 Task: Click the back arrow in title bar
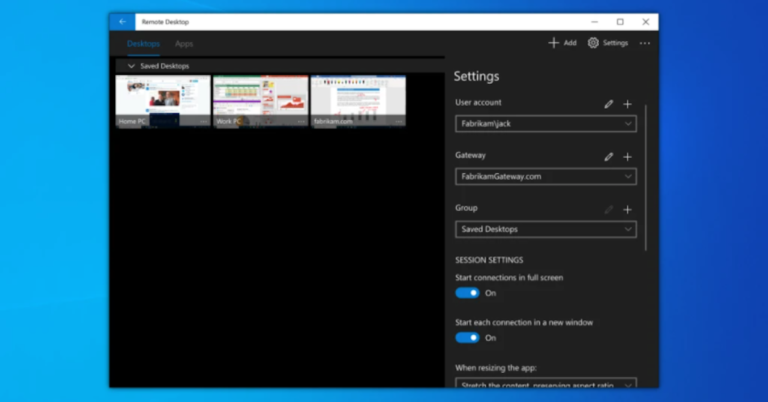click(122, 21)
